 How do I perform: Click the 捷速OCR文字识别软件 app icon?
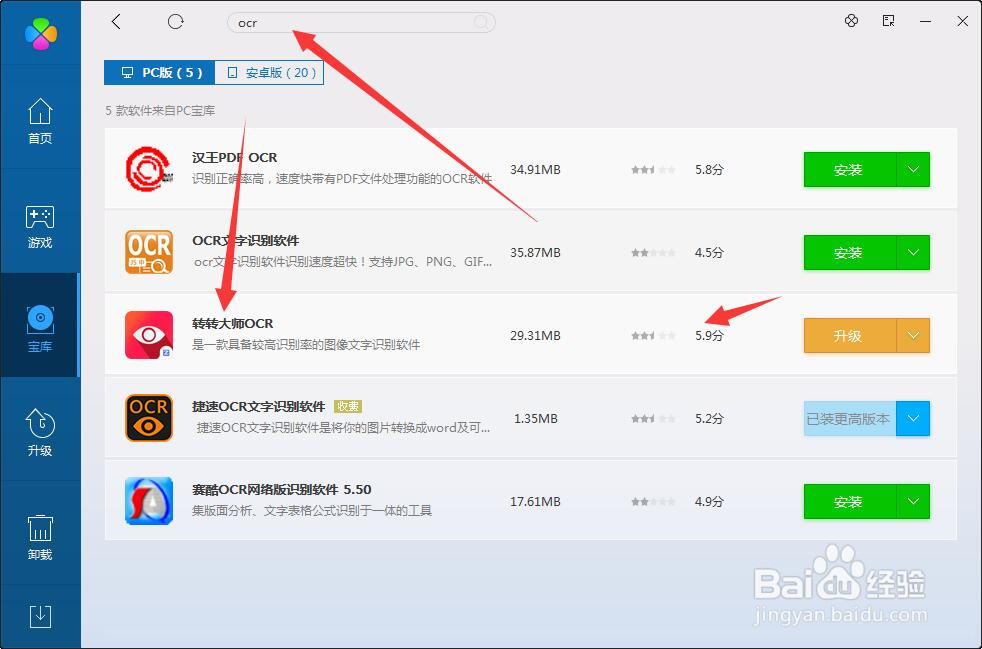click(149, 418)
